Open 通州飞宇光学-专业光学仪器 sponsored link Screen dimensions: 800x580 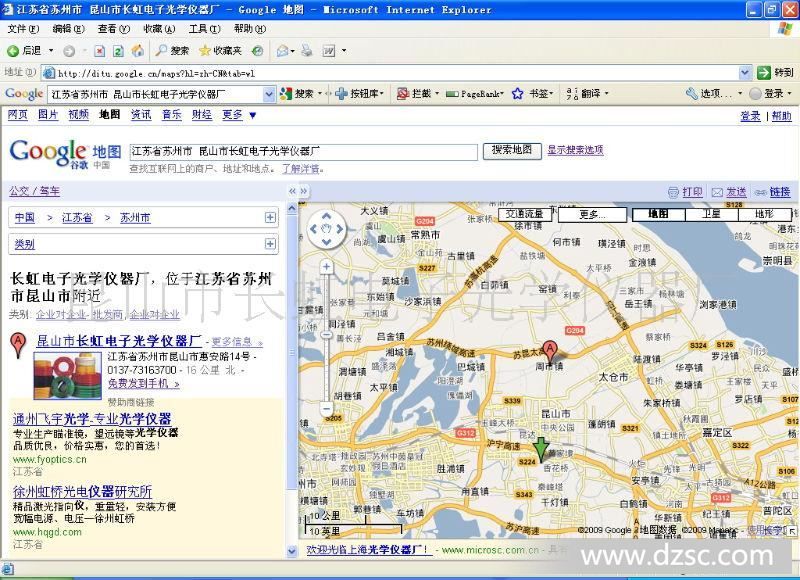(92, 419)
